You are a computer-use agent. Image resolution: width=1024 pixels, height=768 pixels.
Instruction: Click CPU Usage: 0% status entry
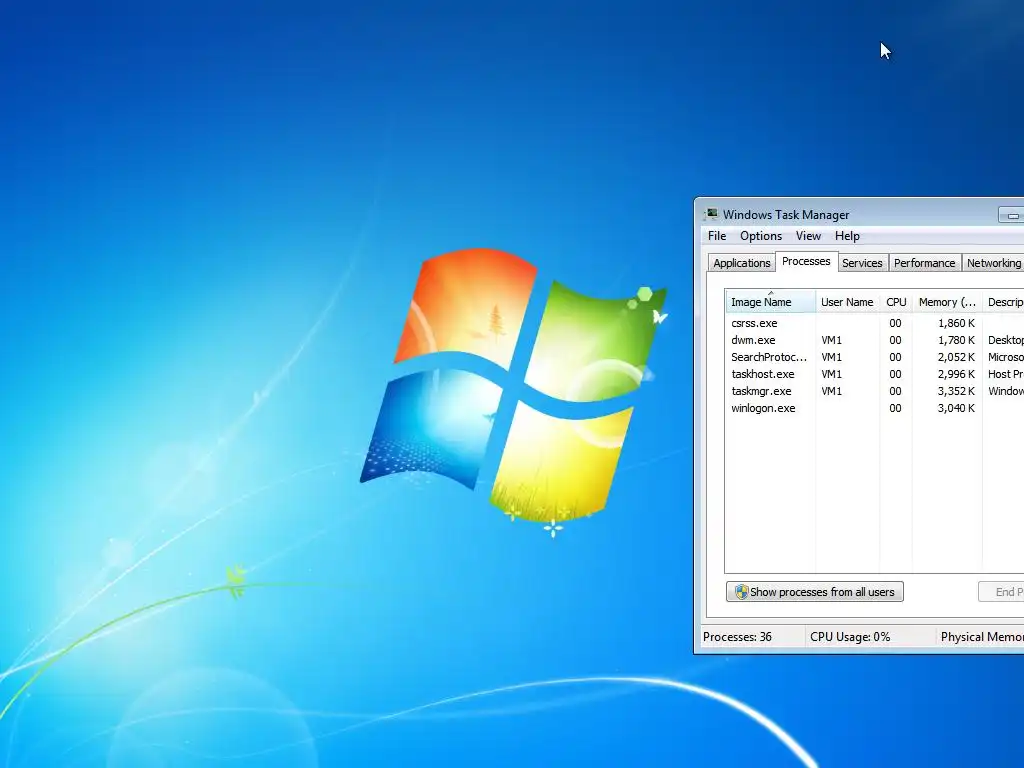850,637
